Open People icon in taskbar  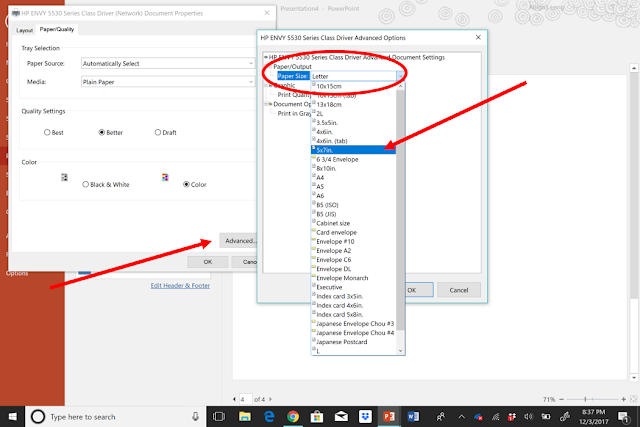[x=440, y=417]
